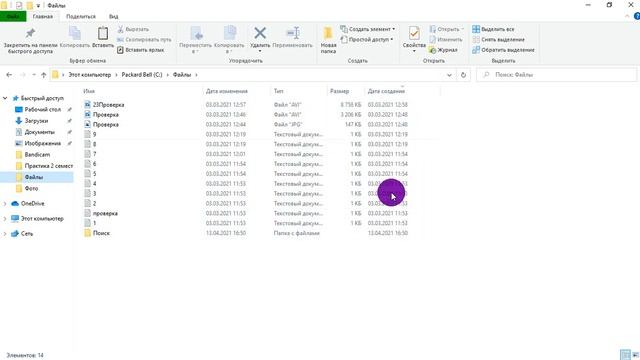Viewport: 640px width, 360px height.
Task: Click Packard Bell (C:) in breadcrumb
Action: tap(142, 75)
